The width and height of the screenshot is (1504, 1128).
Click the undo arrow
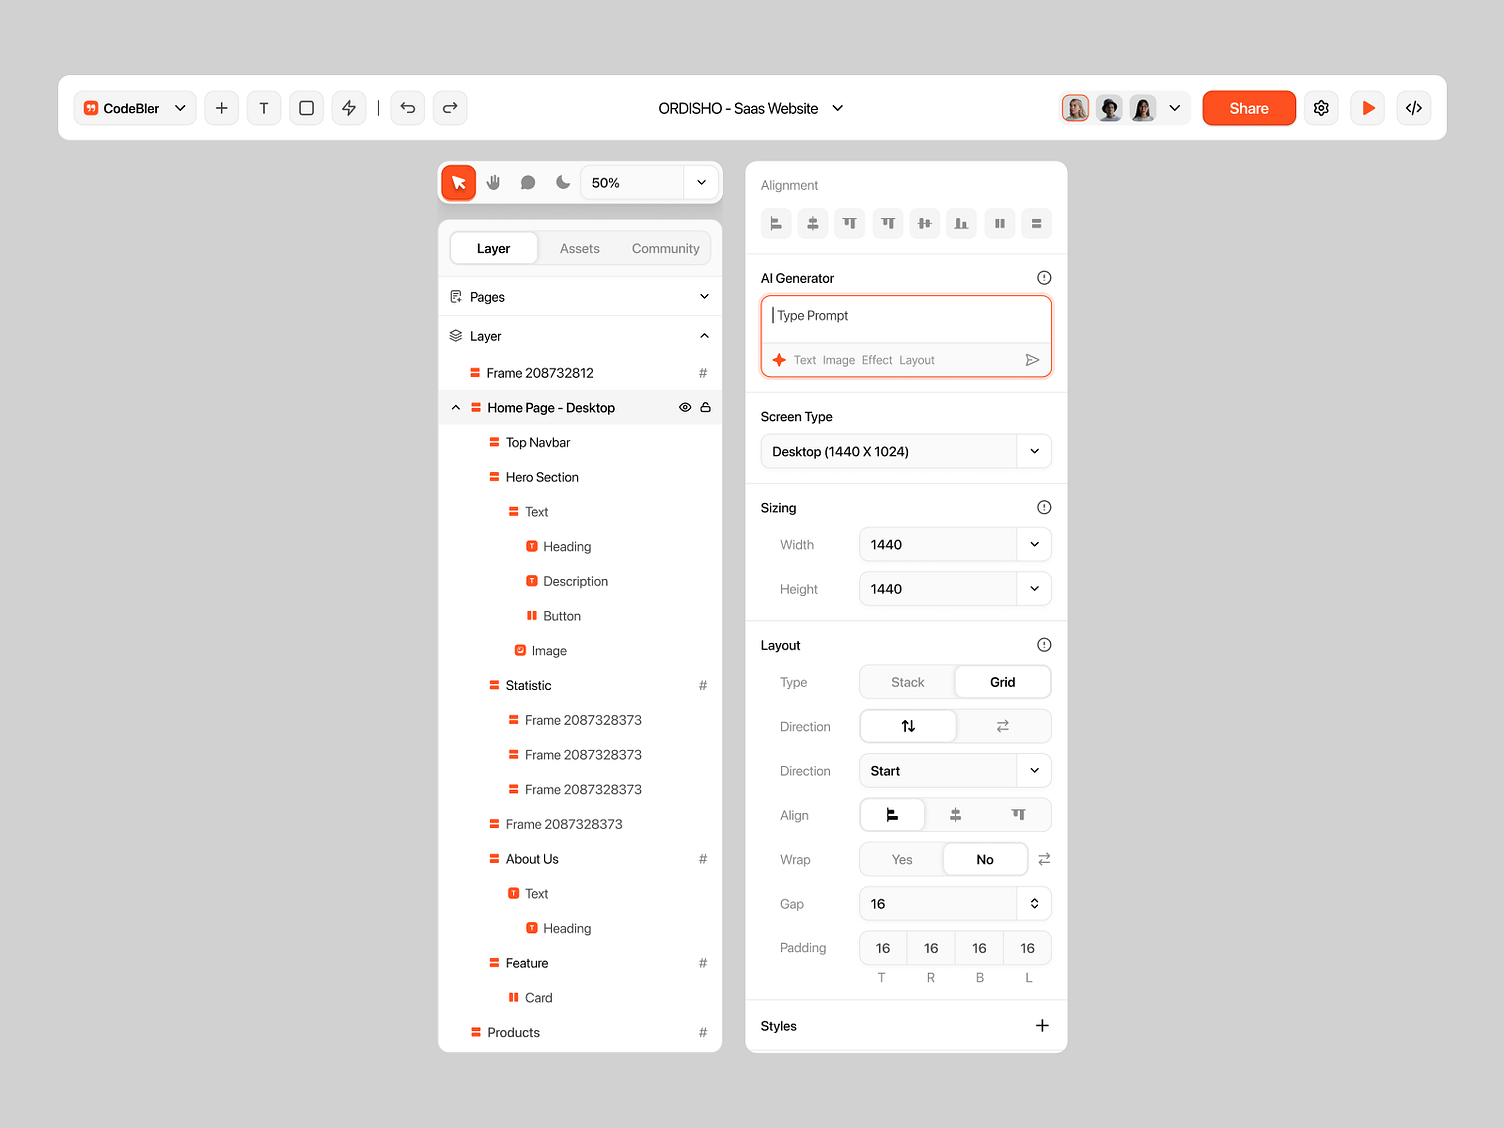(x=408, y=108)
